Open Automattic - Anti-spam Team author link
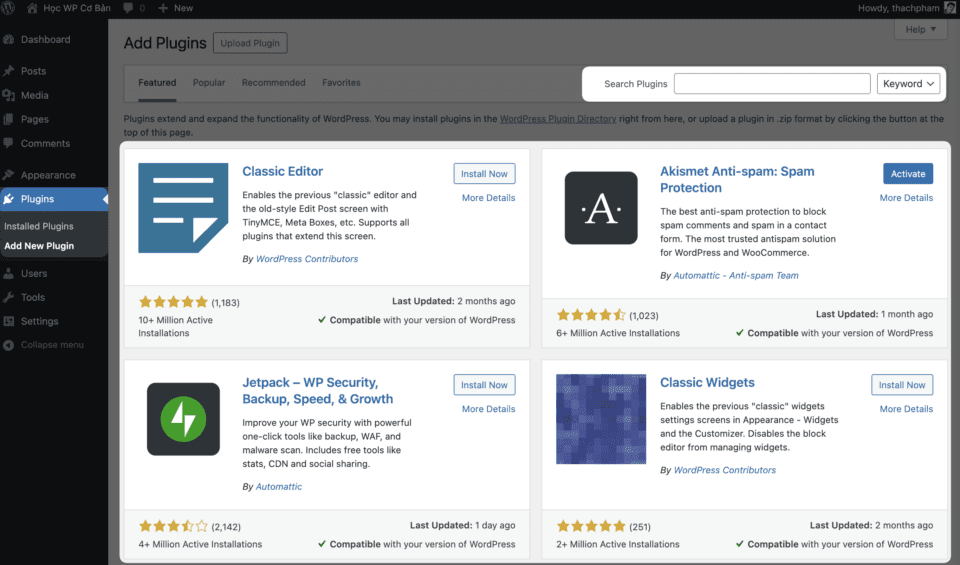The height and width of the screenshot is (565, 960). point(736,275)
